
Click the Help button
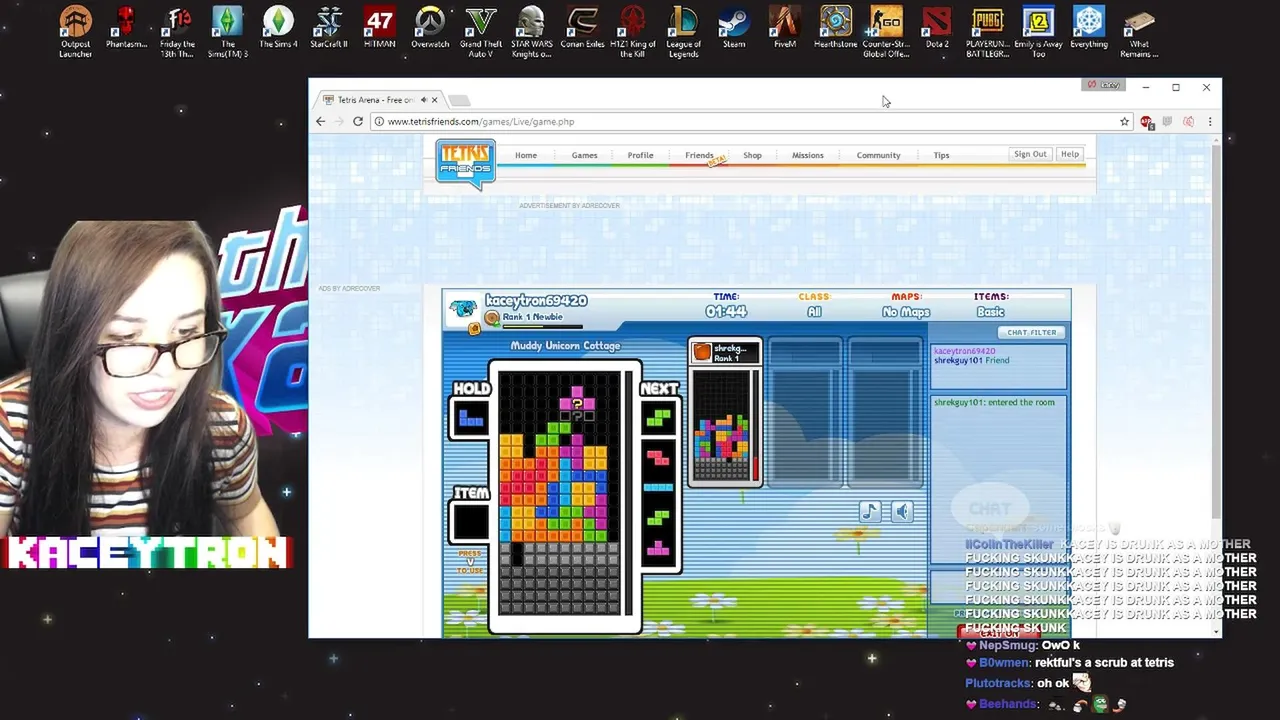click(1070, 154)
